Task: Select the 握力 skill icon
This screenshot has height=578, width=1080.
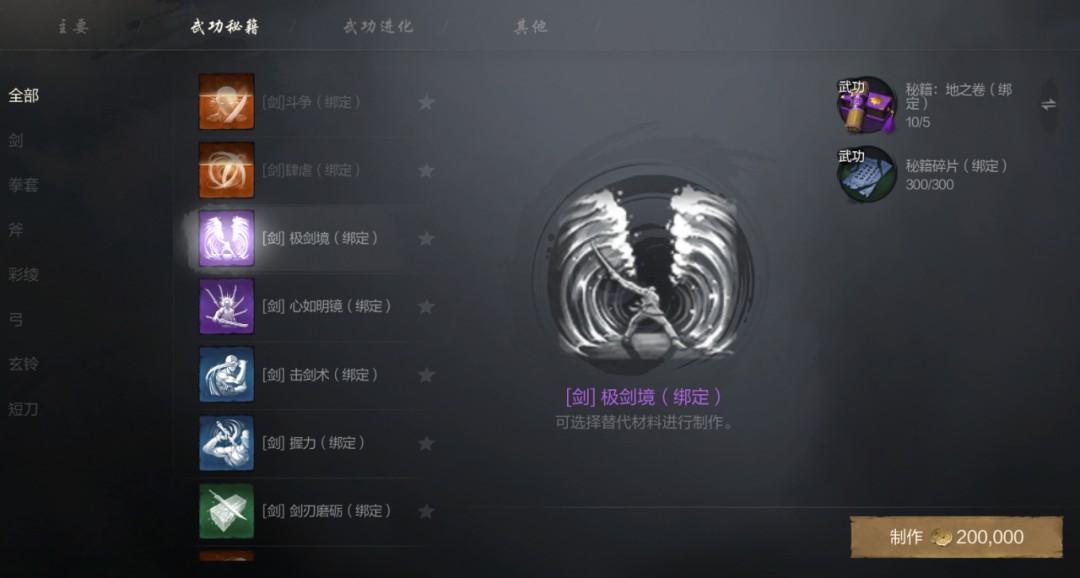Action: tap(227, 443)
